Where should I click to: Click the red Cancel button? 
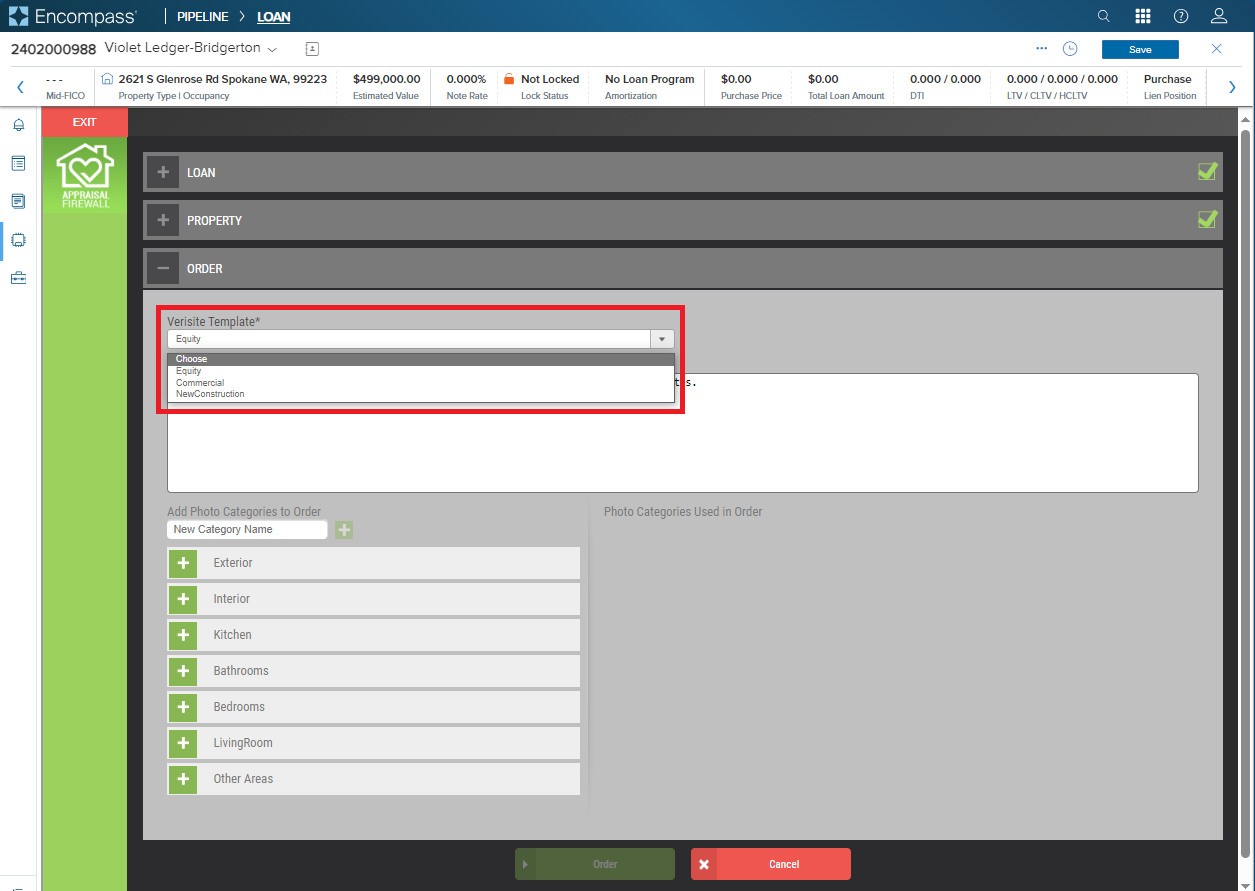(771, 864)
